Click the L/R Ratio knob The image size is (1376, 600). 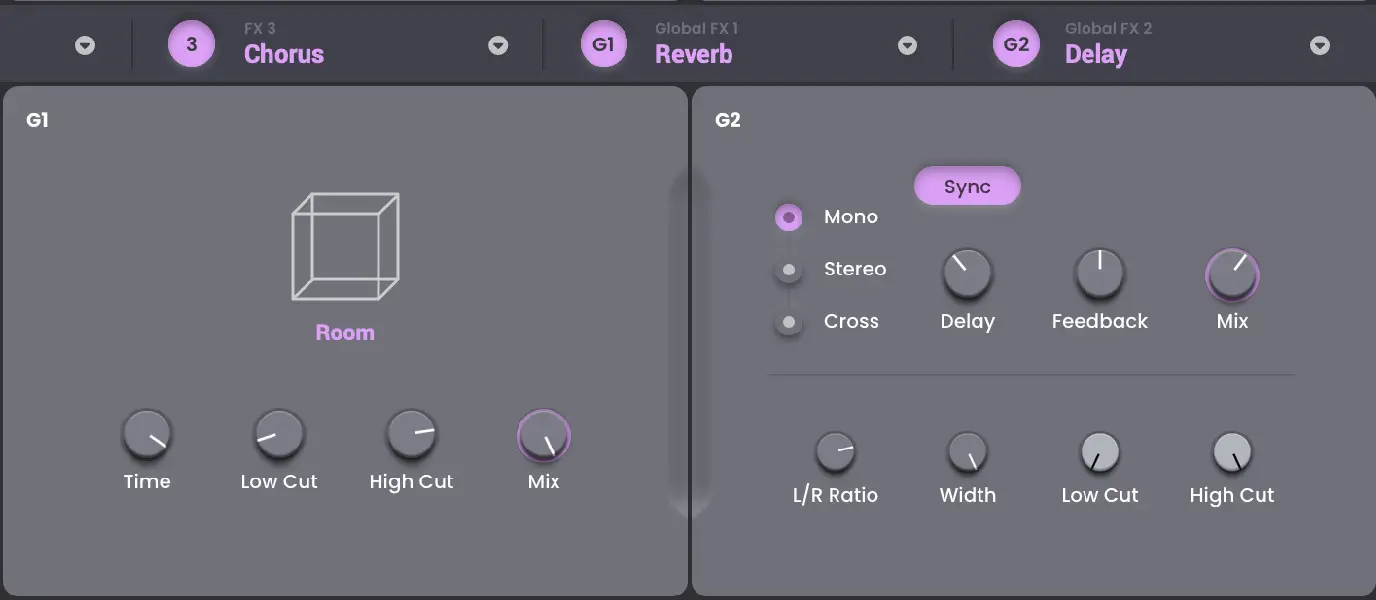835,452
